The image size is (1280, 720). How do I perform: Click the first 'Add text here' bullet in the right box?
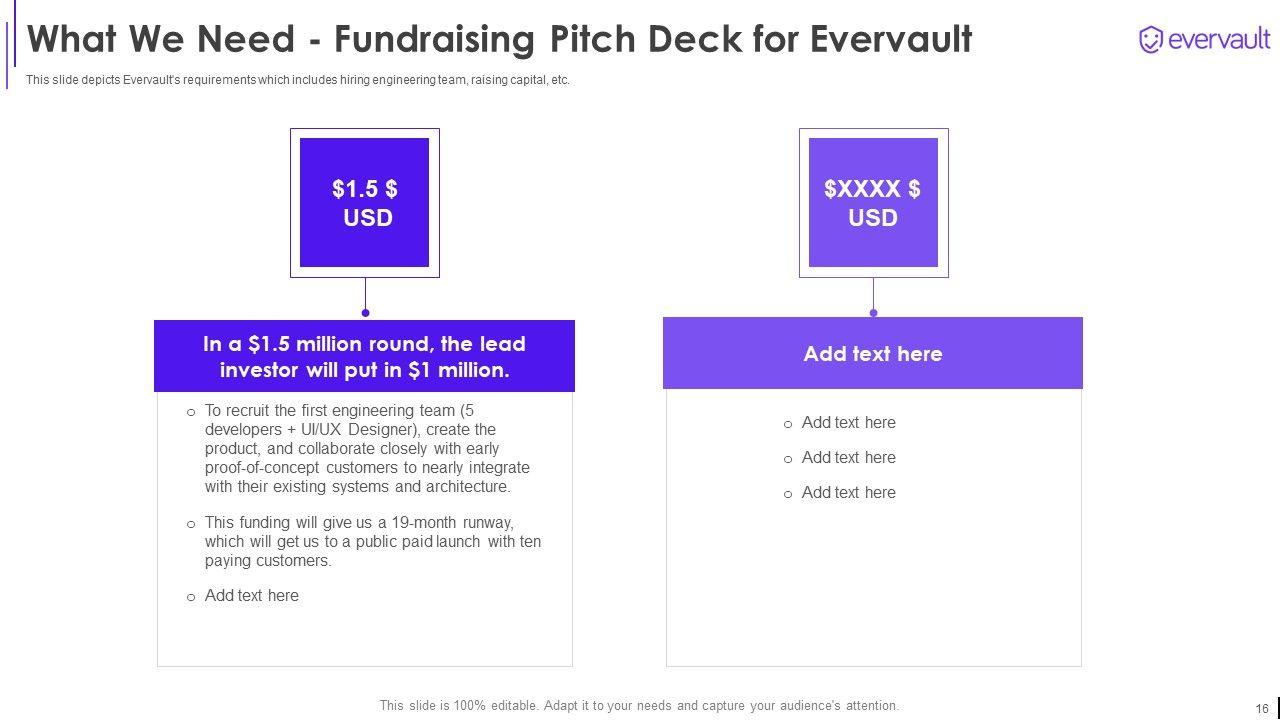[848, 422]
